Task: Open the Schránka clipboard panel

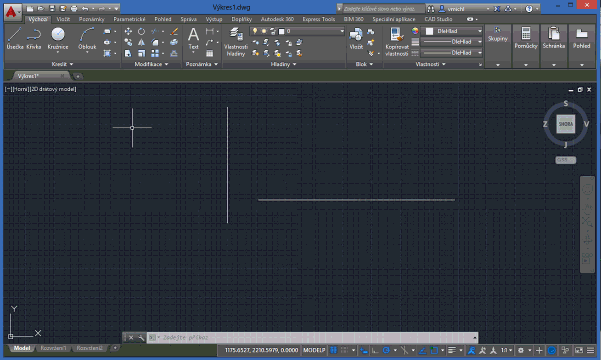Action: [x=554, y=38]
